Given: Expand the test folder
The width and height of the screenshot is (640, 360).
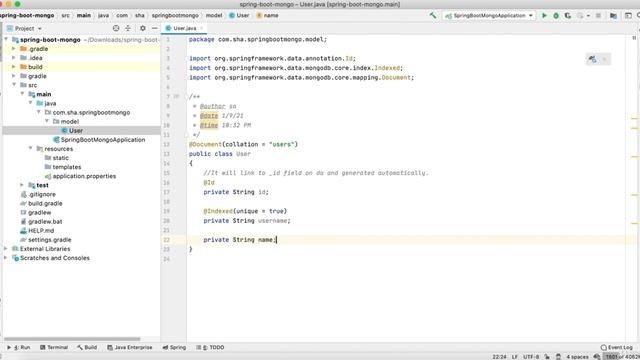Looking at the screenshot, I should 22,185.
